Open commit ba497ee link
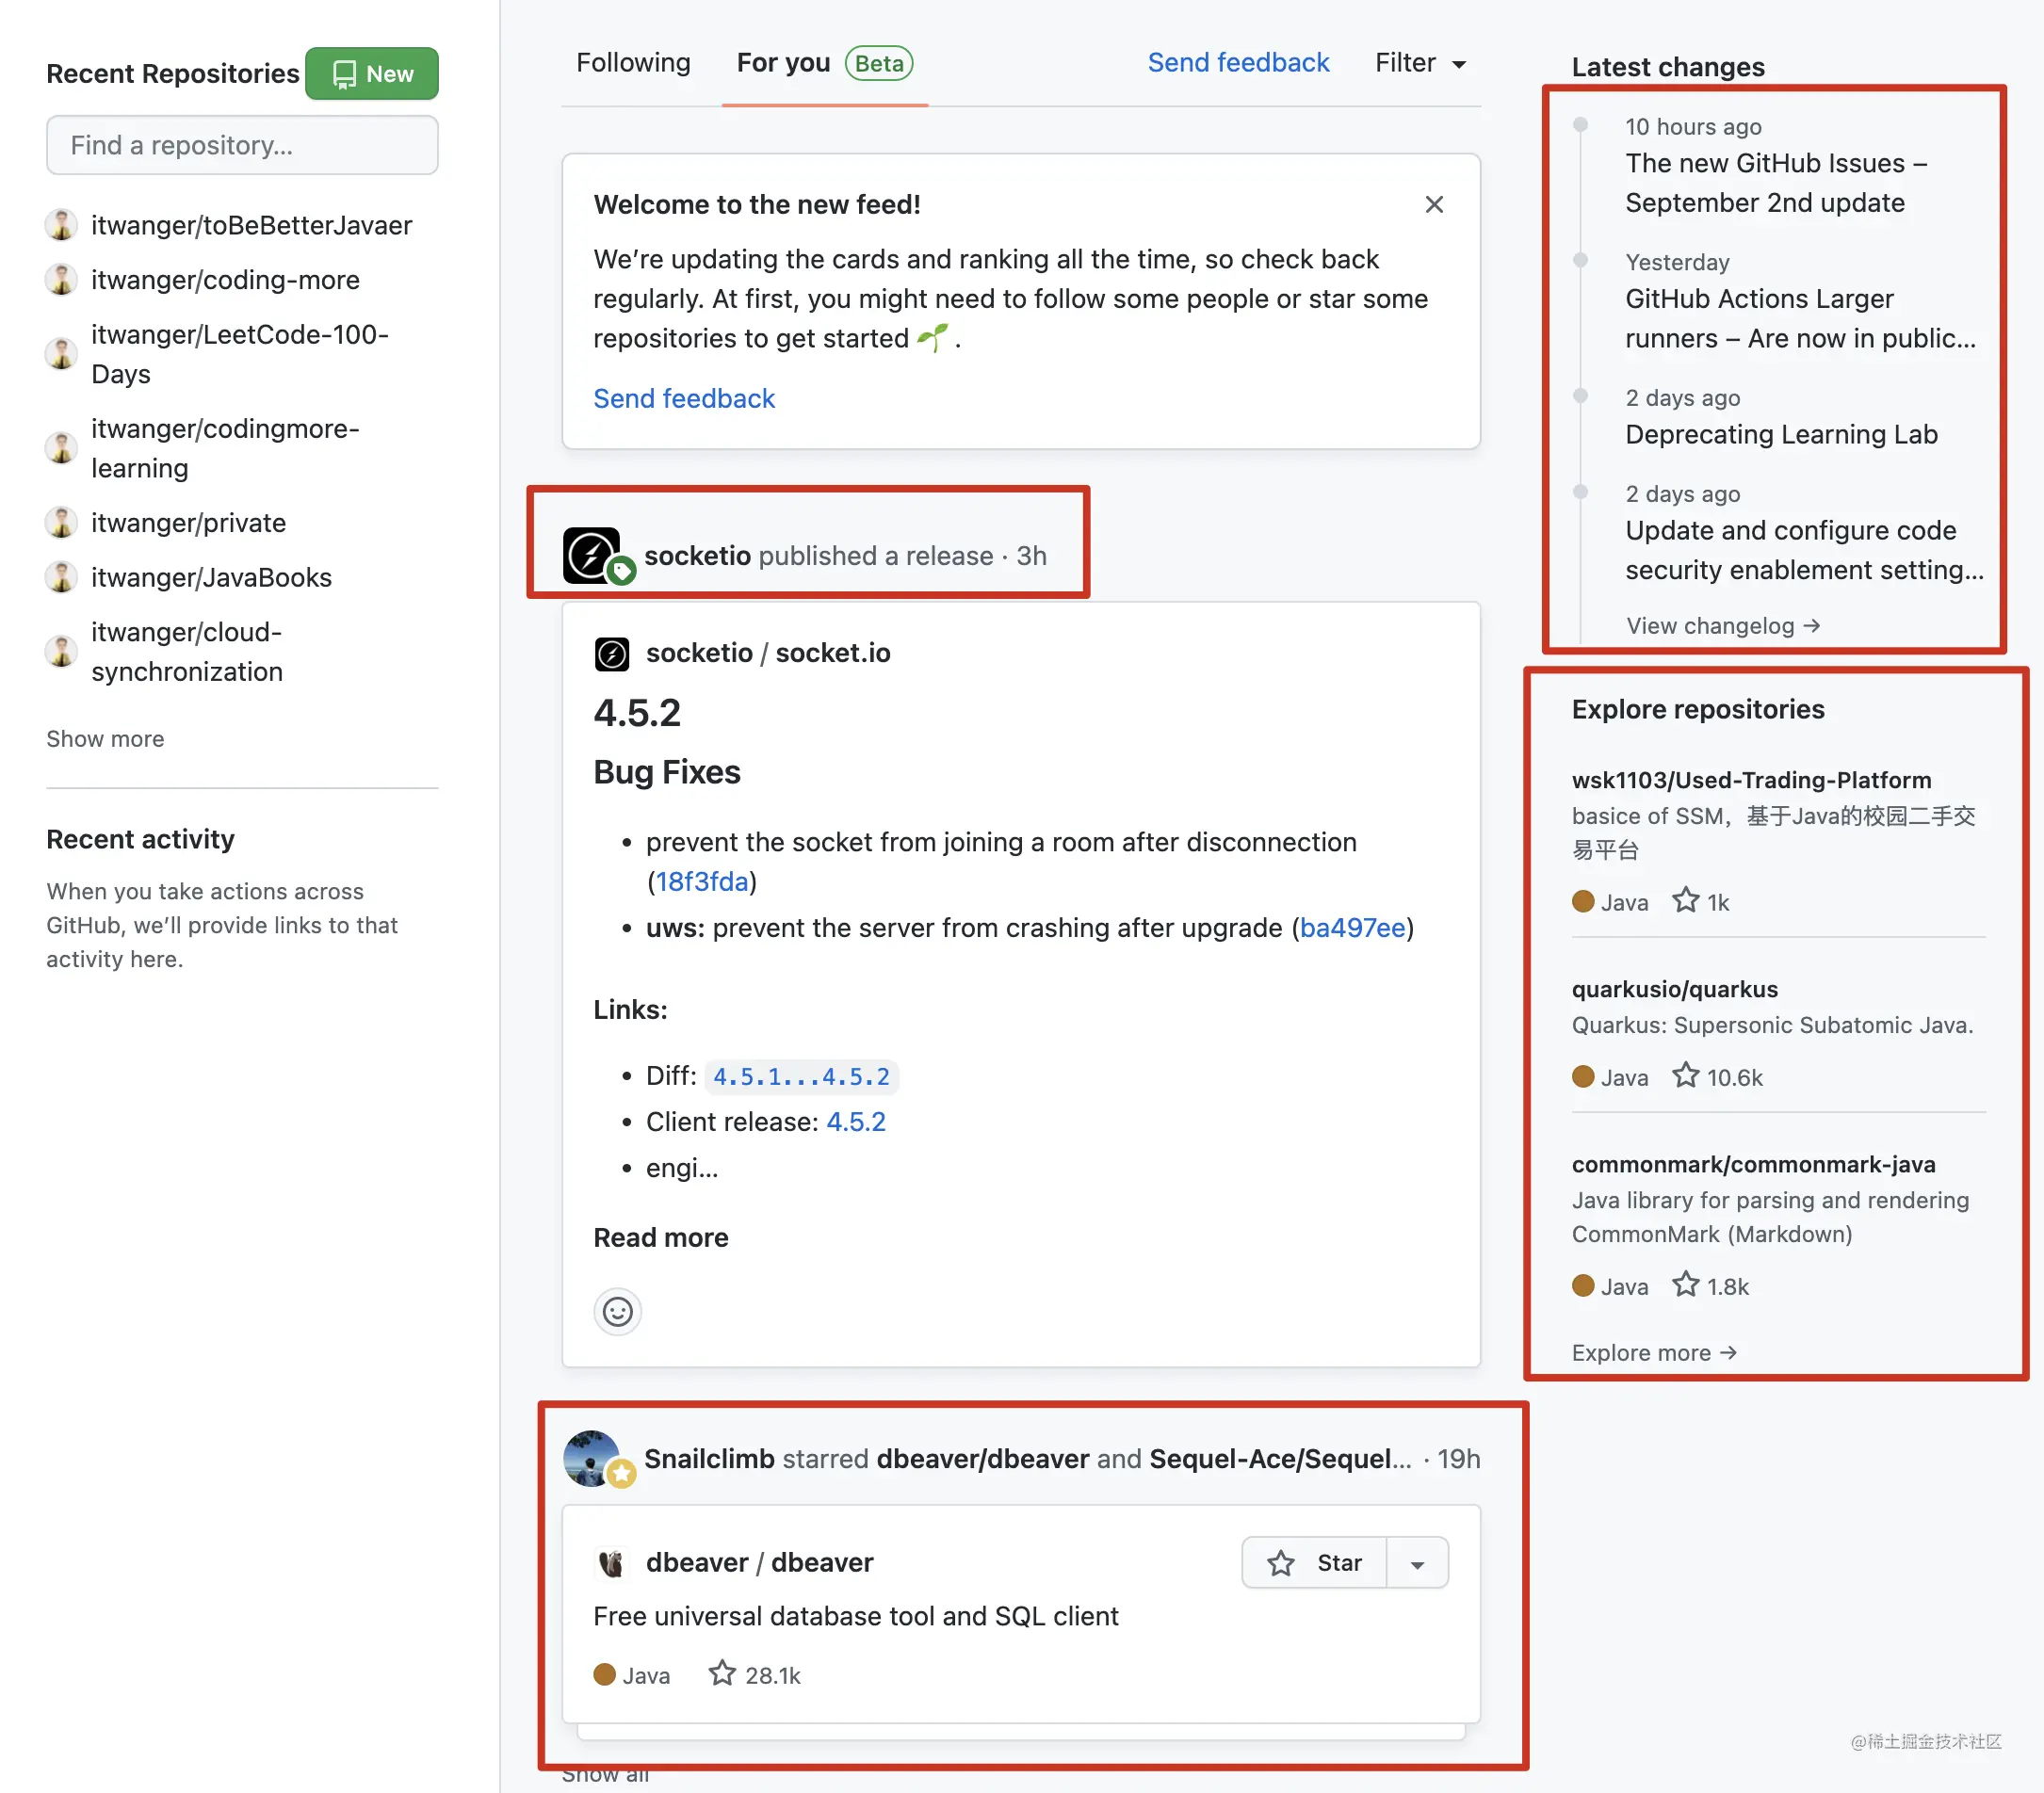The height and width of the screenshot is (1793, 2044). 1352,927
